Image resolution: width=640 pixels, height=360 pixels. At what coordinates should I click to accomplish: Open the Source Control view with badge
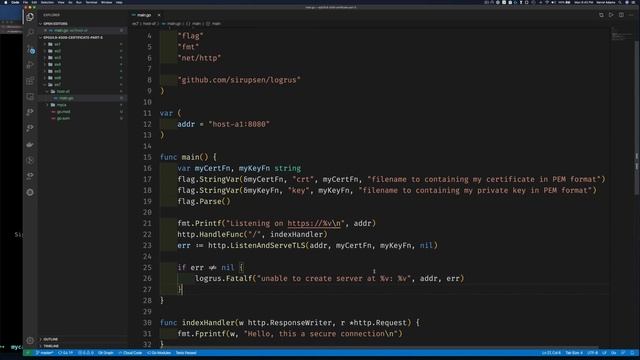[x=30, y=49]
